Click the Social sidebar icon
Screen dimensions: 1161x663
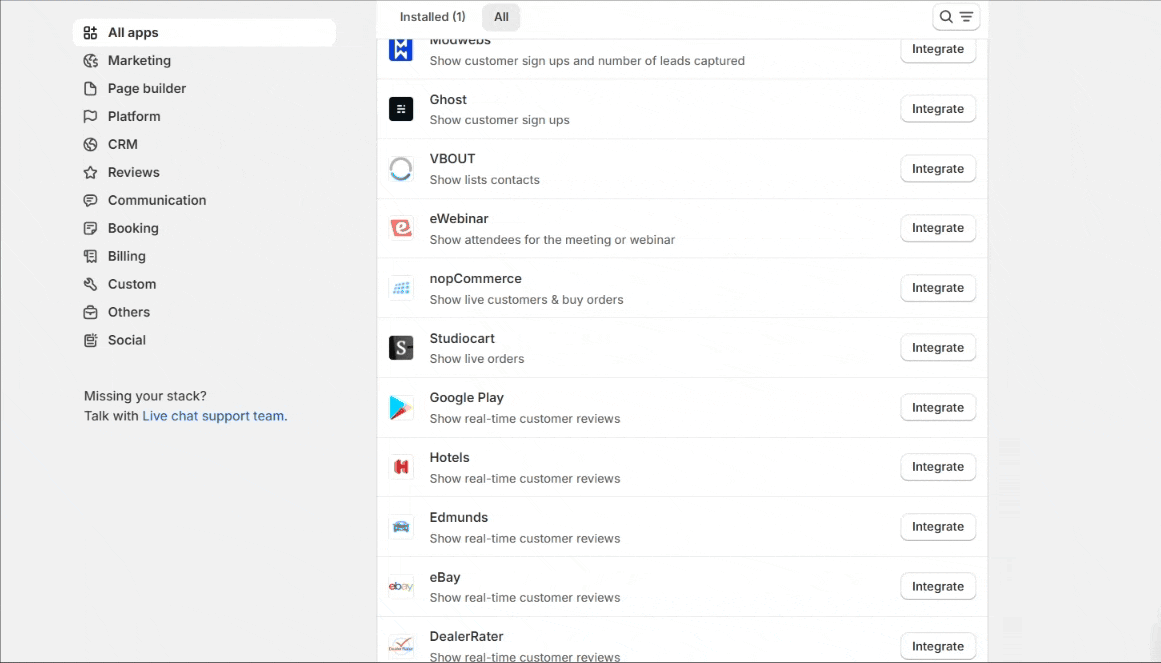coord(90,340)
